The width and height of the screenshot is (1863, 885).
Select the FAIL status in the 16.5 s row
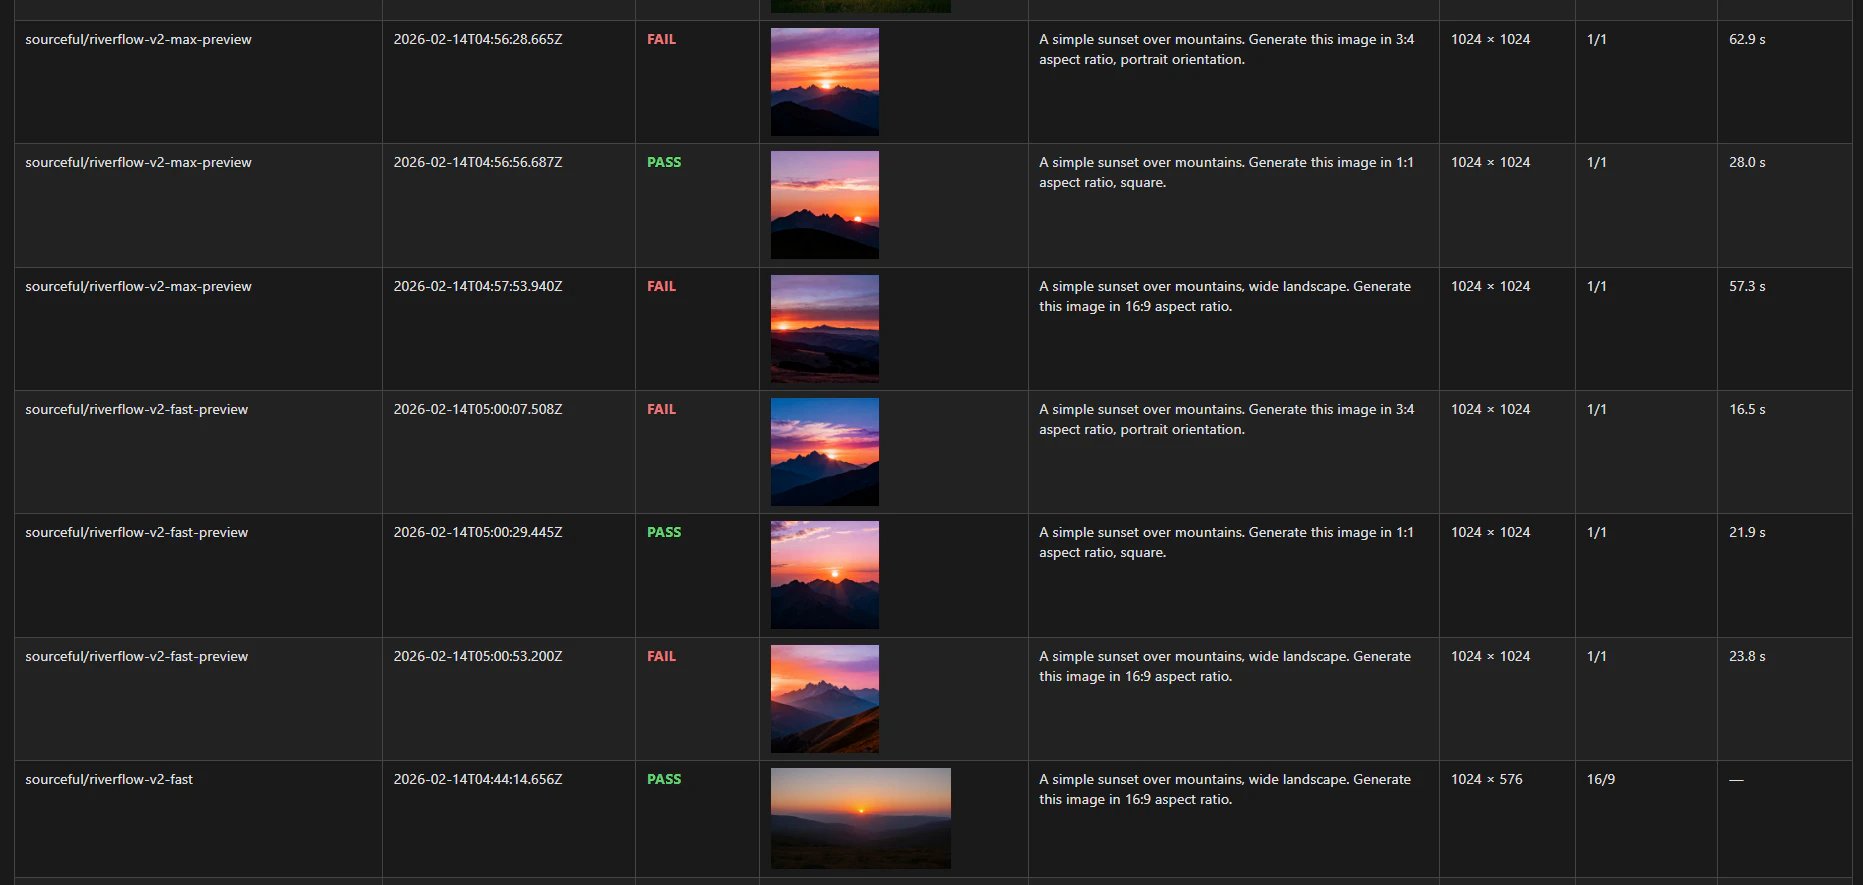click(x=661, y=409)
